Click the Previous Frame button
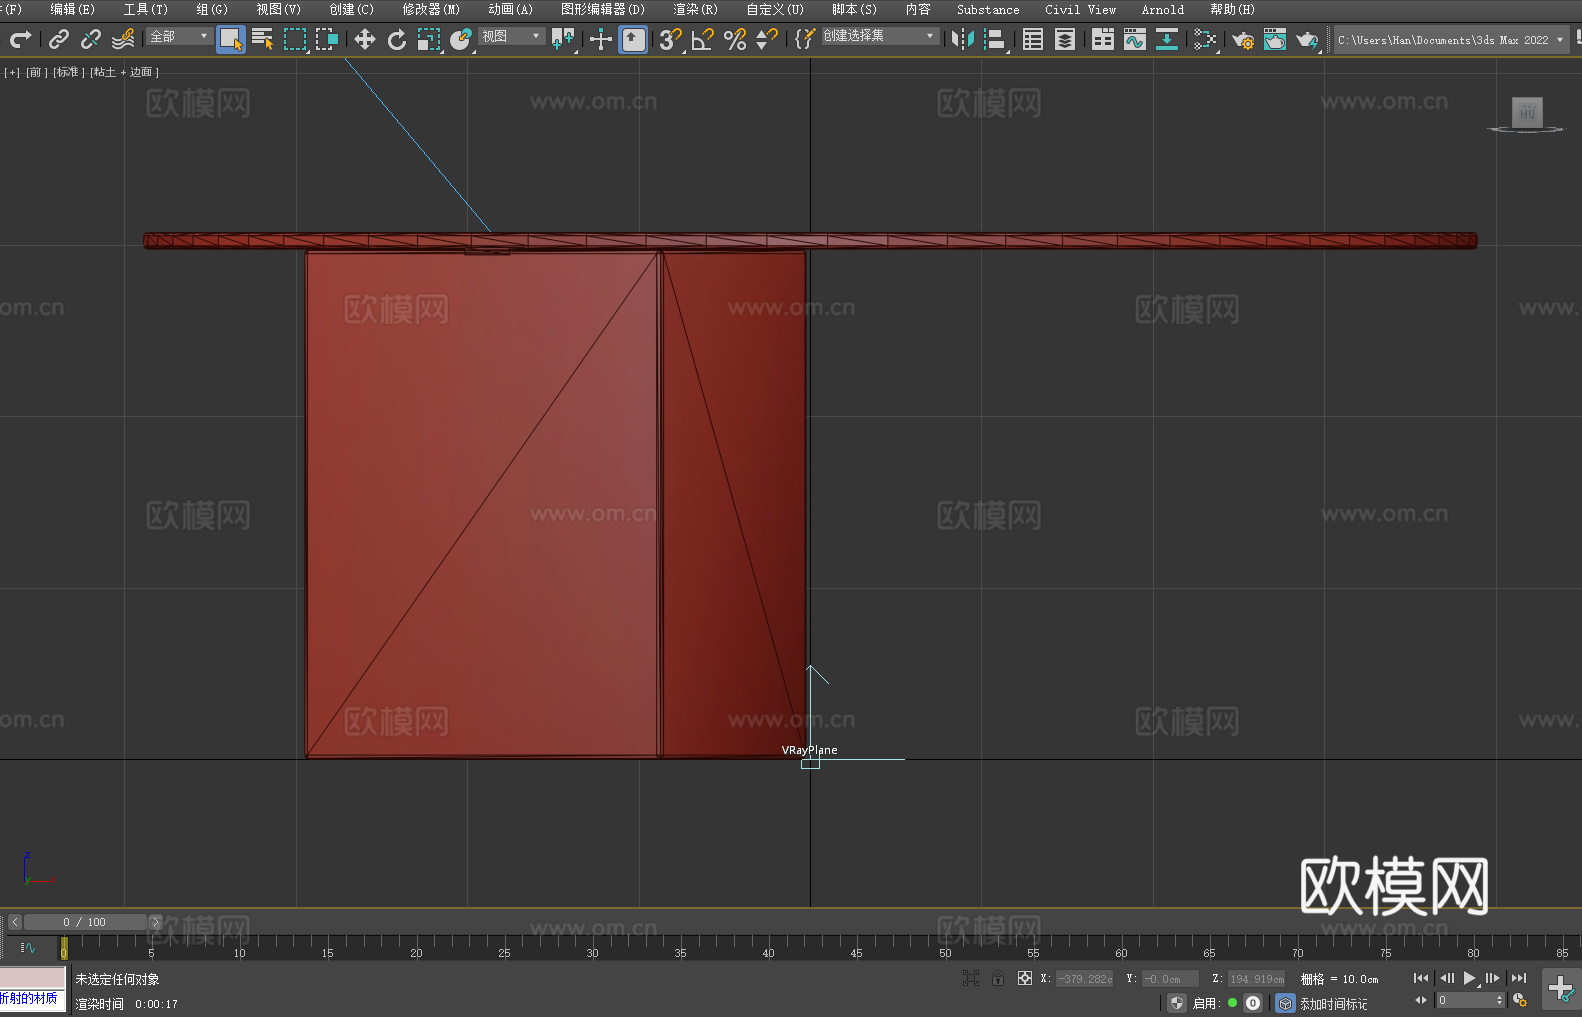This screenshot has height=1017, width=1582. point(1446,978)
